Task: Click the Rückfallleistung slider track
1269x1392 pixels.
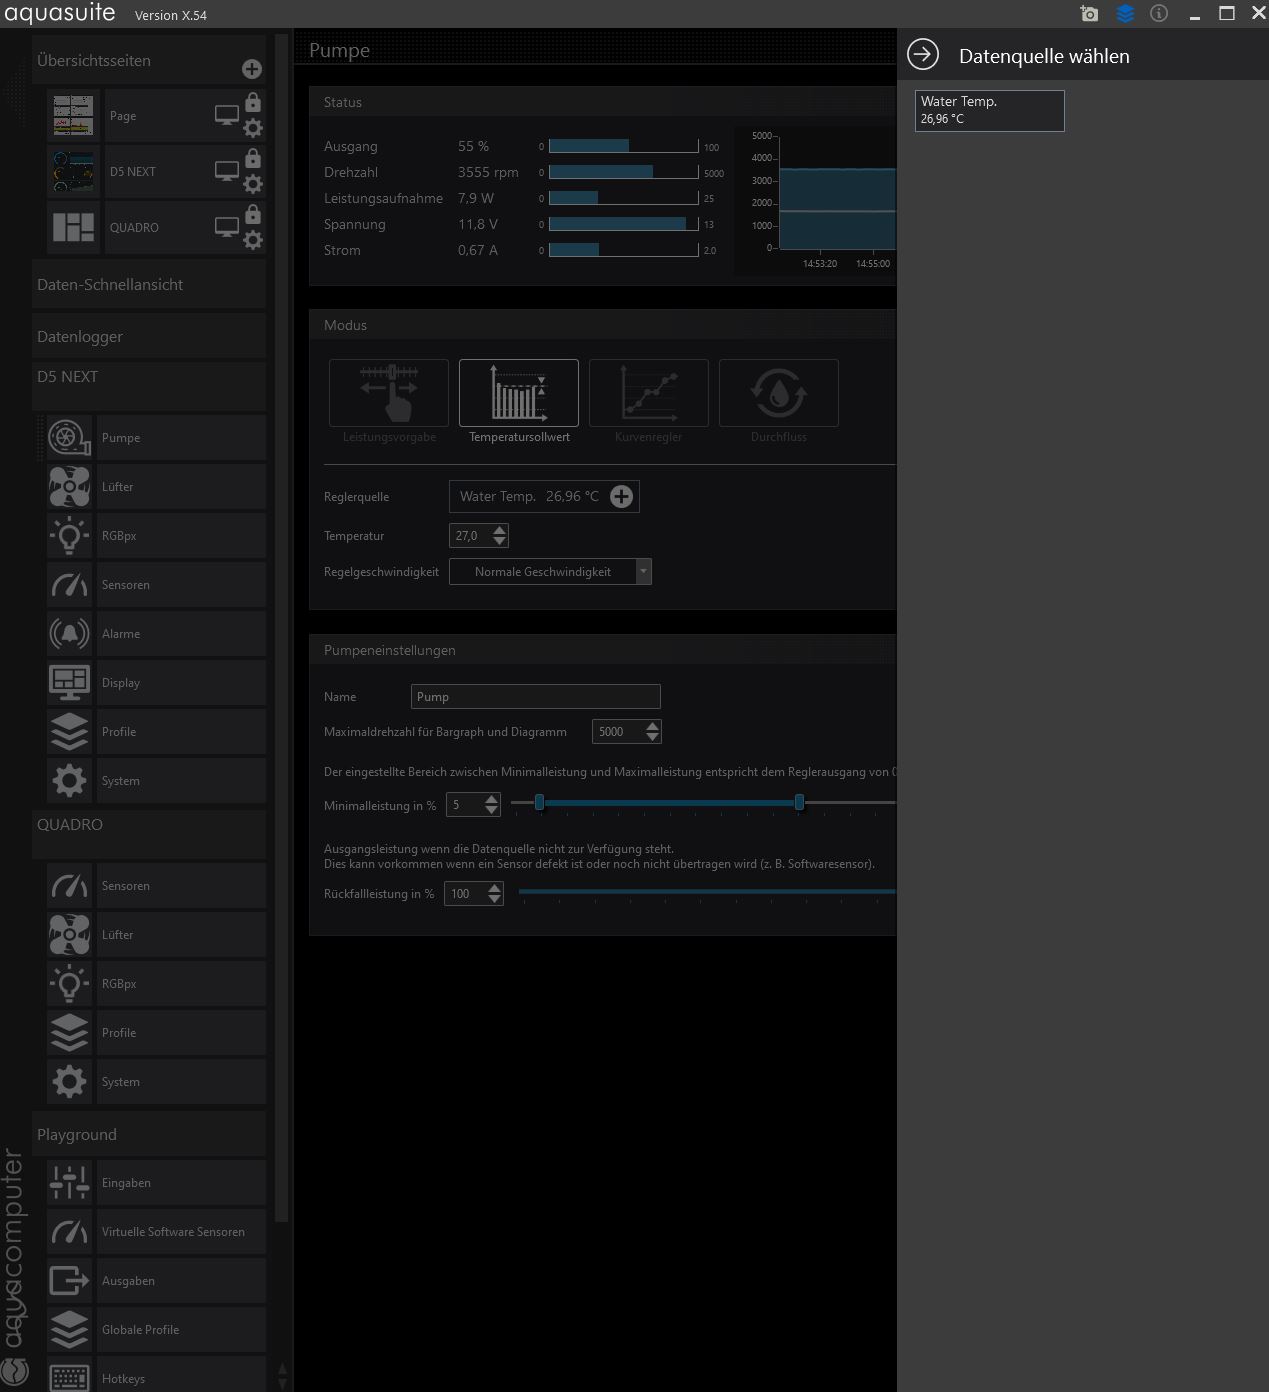Action: [x=707, y=891]
